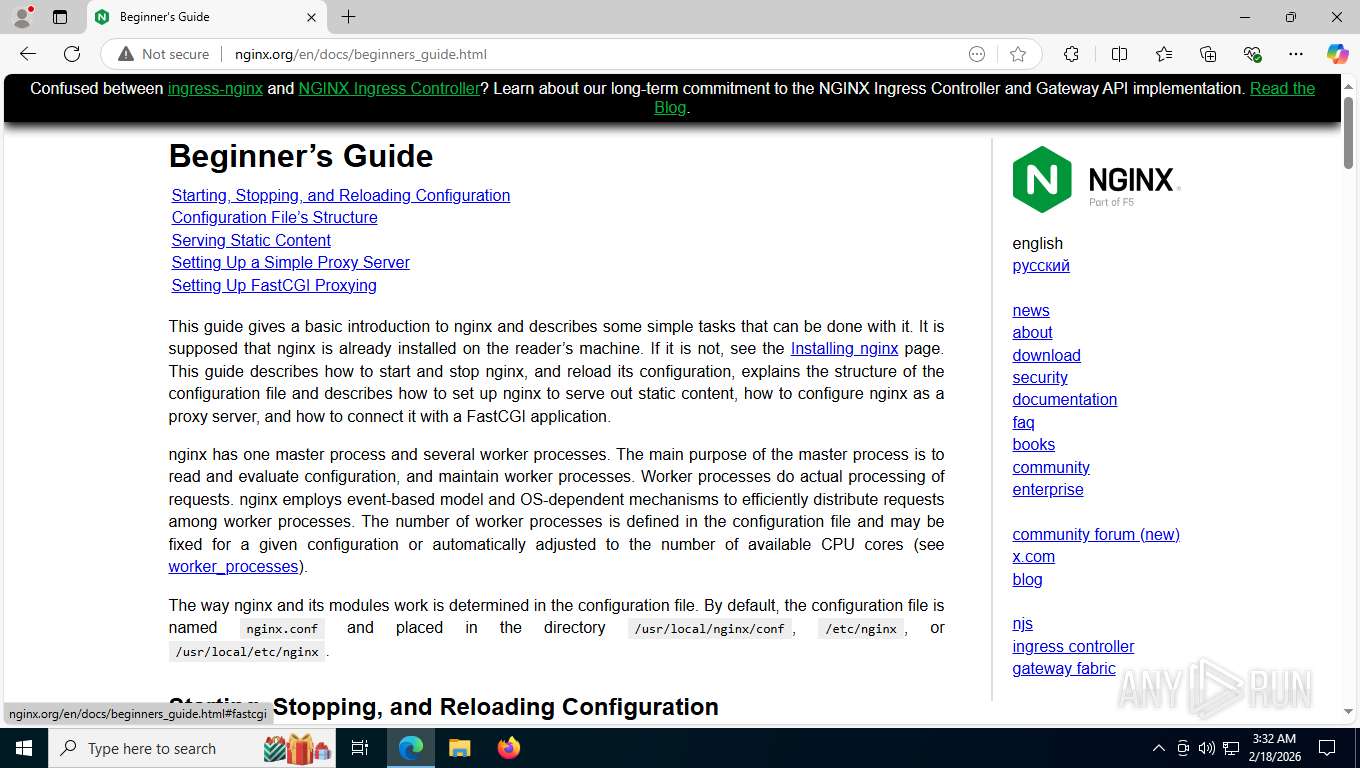
Task: Click the scrollbar down arrow
Action: click(1348, 712)
